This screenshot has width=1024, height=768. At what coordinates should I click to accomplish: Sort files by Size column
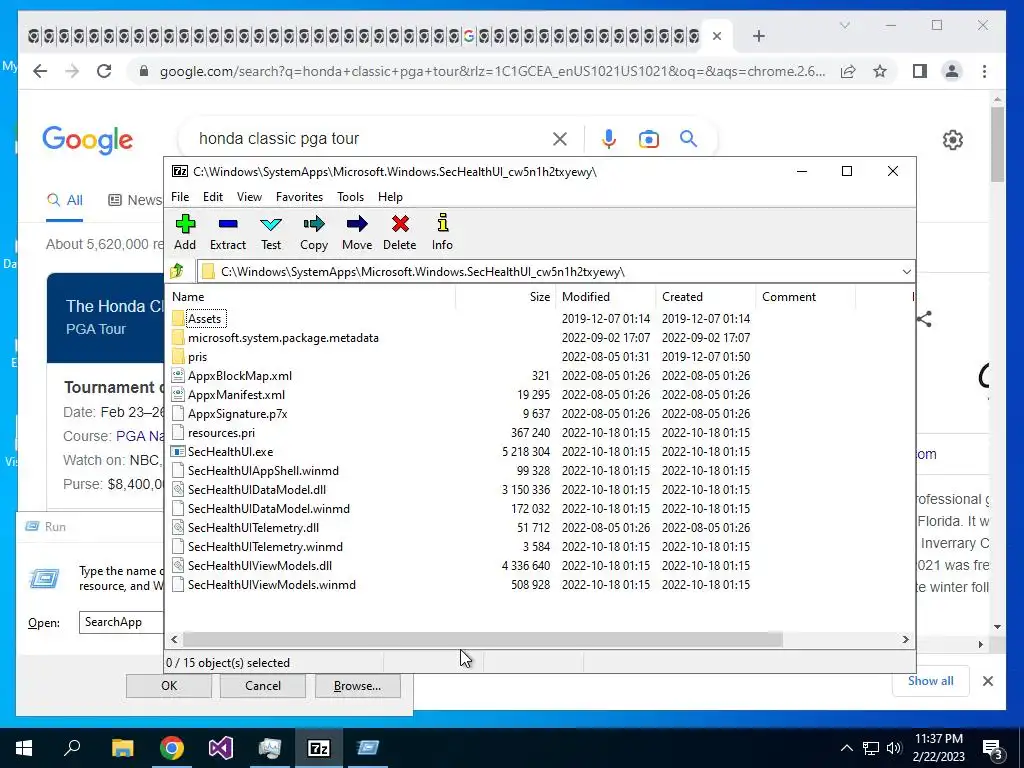505,296
